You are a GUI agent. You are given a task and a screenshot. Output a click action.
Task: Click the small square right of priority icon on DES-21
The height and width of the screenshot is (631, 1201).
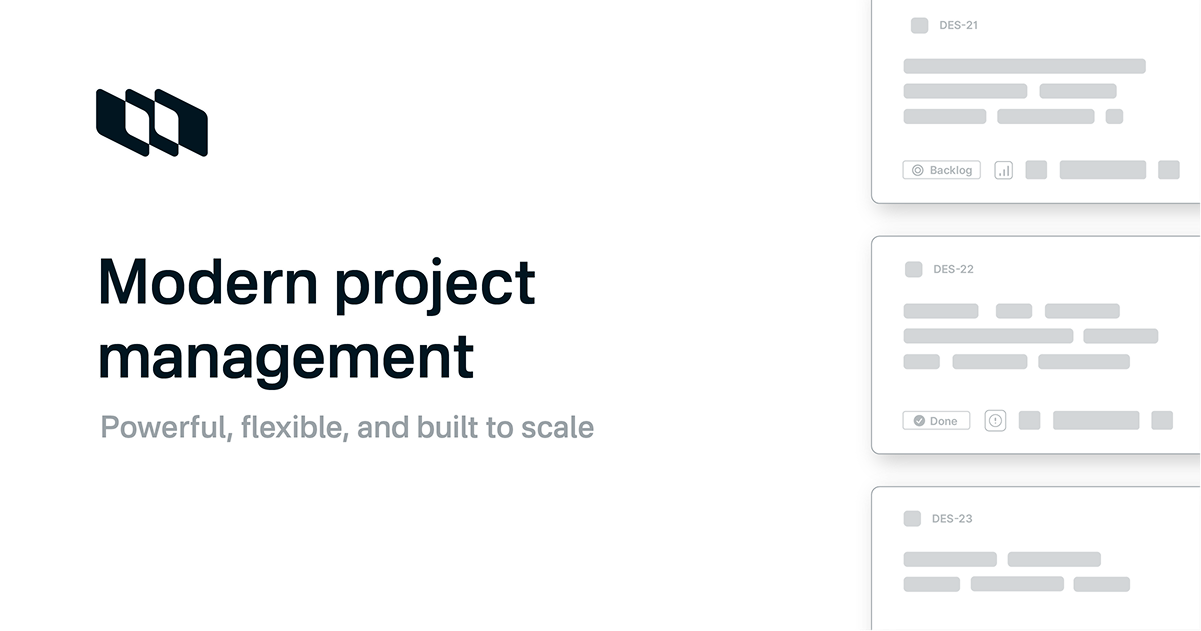(1036, 170)
